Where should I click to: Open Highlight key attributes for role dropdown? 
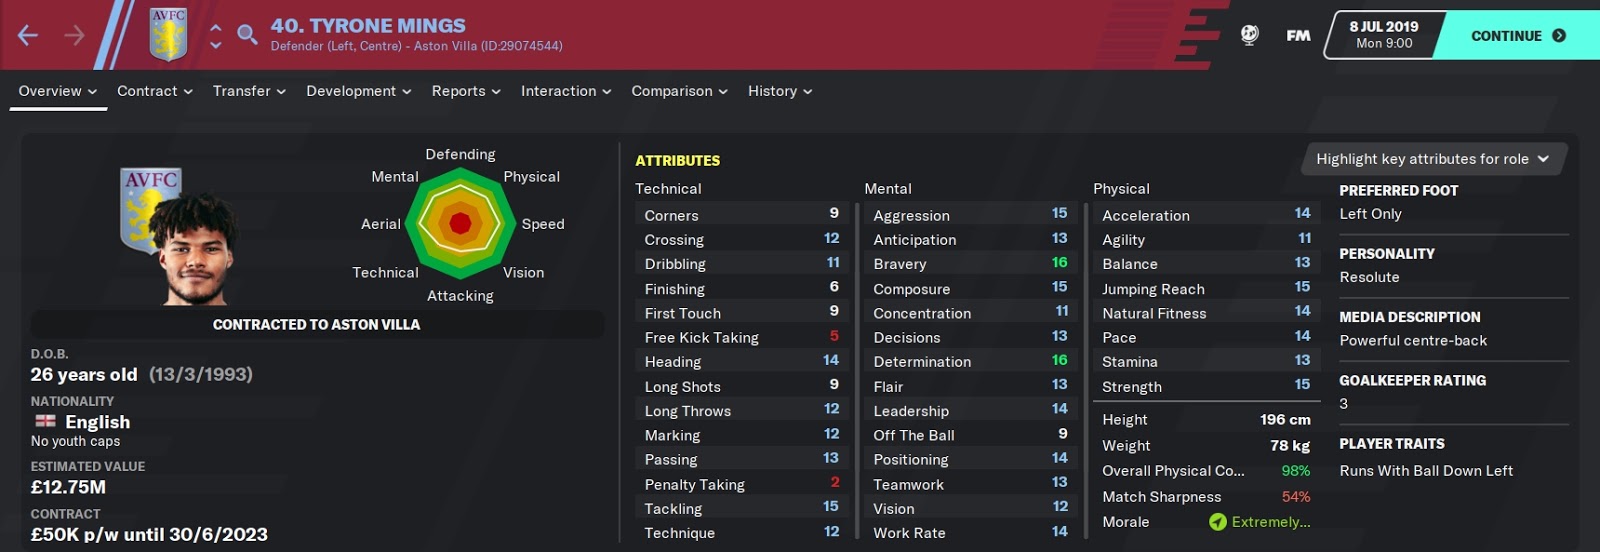(x=1433, y=159)
